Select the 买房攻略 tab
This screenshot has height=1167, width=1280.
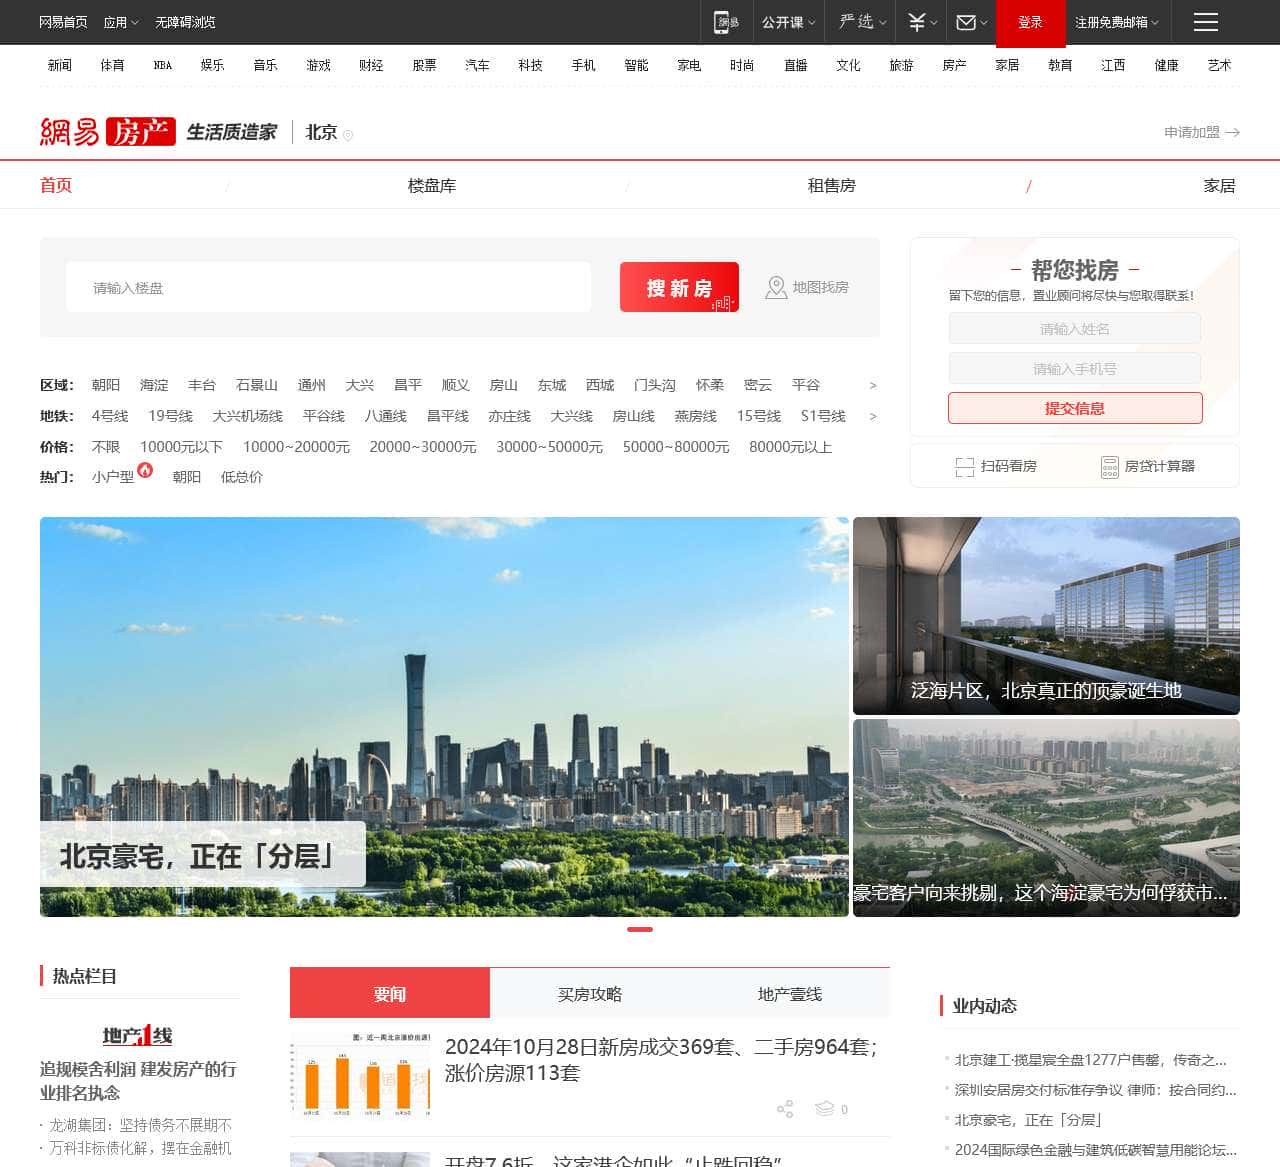[590, 993]
